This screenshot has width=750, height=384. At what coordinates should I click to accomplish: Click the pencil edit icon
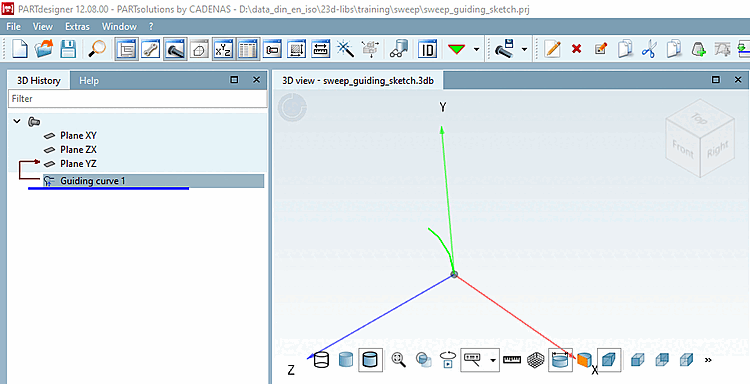click(552, 49)
